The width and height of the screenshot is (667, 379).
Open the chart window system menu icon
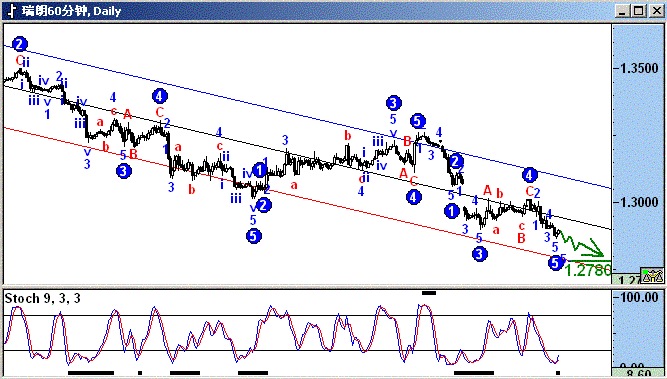pos(11,11)
